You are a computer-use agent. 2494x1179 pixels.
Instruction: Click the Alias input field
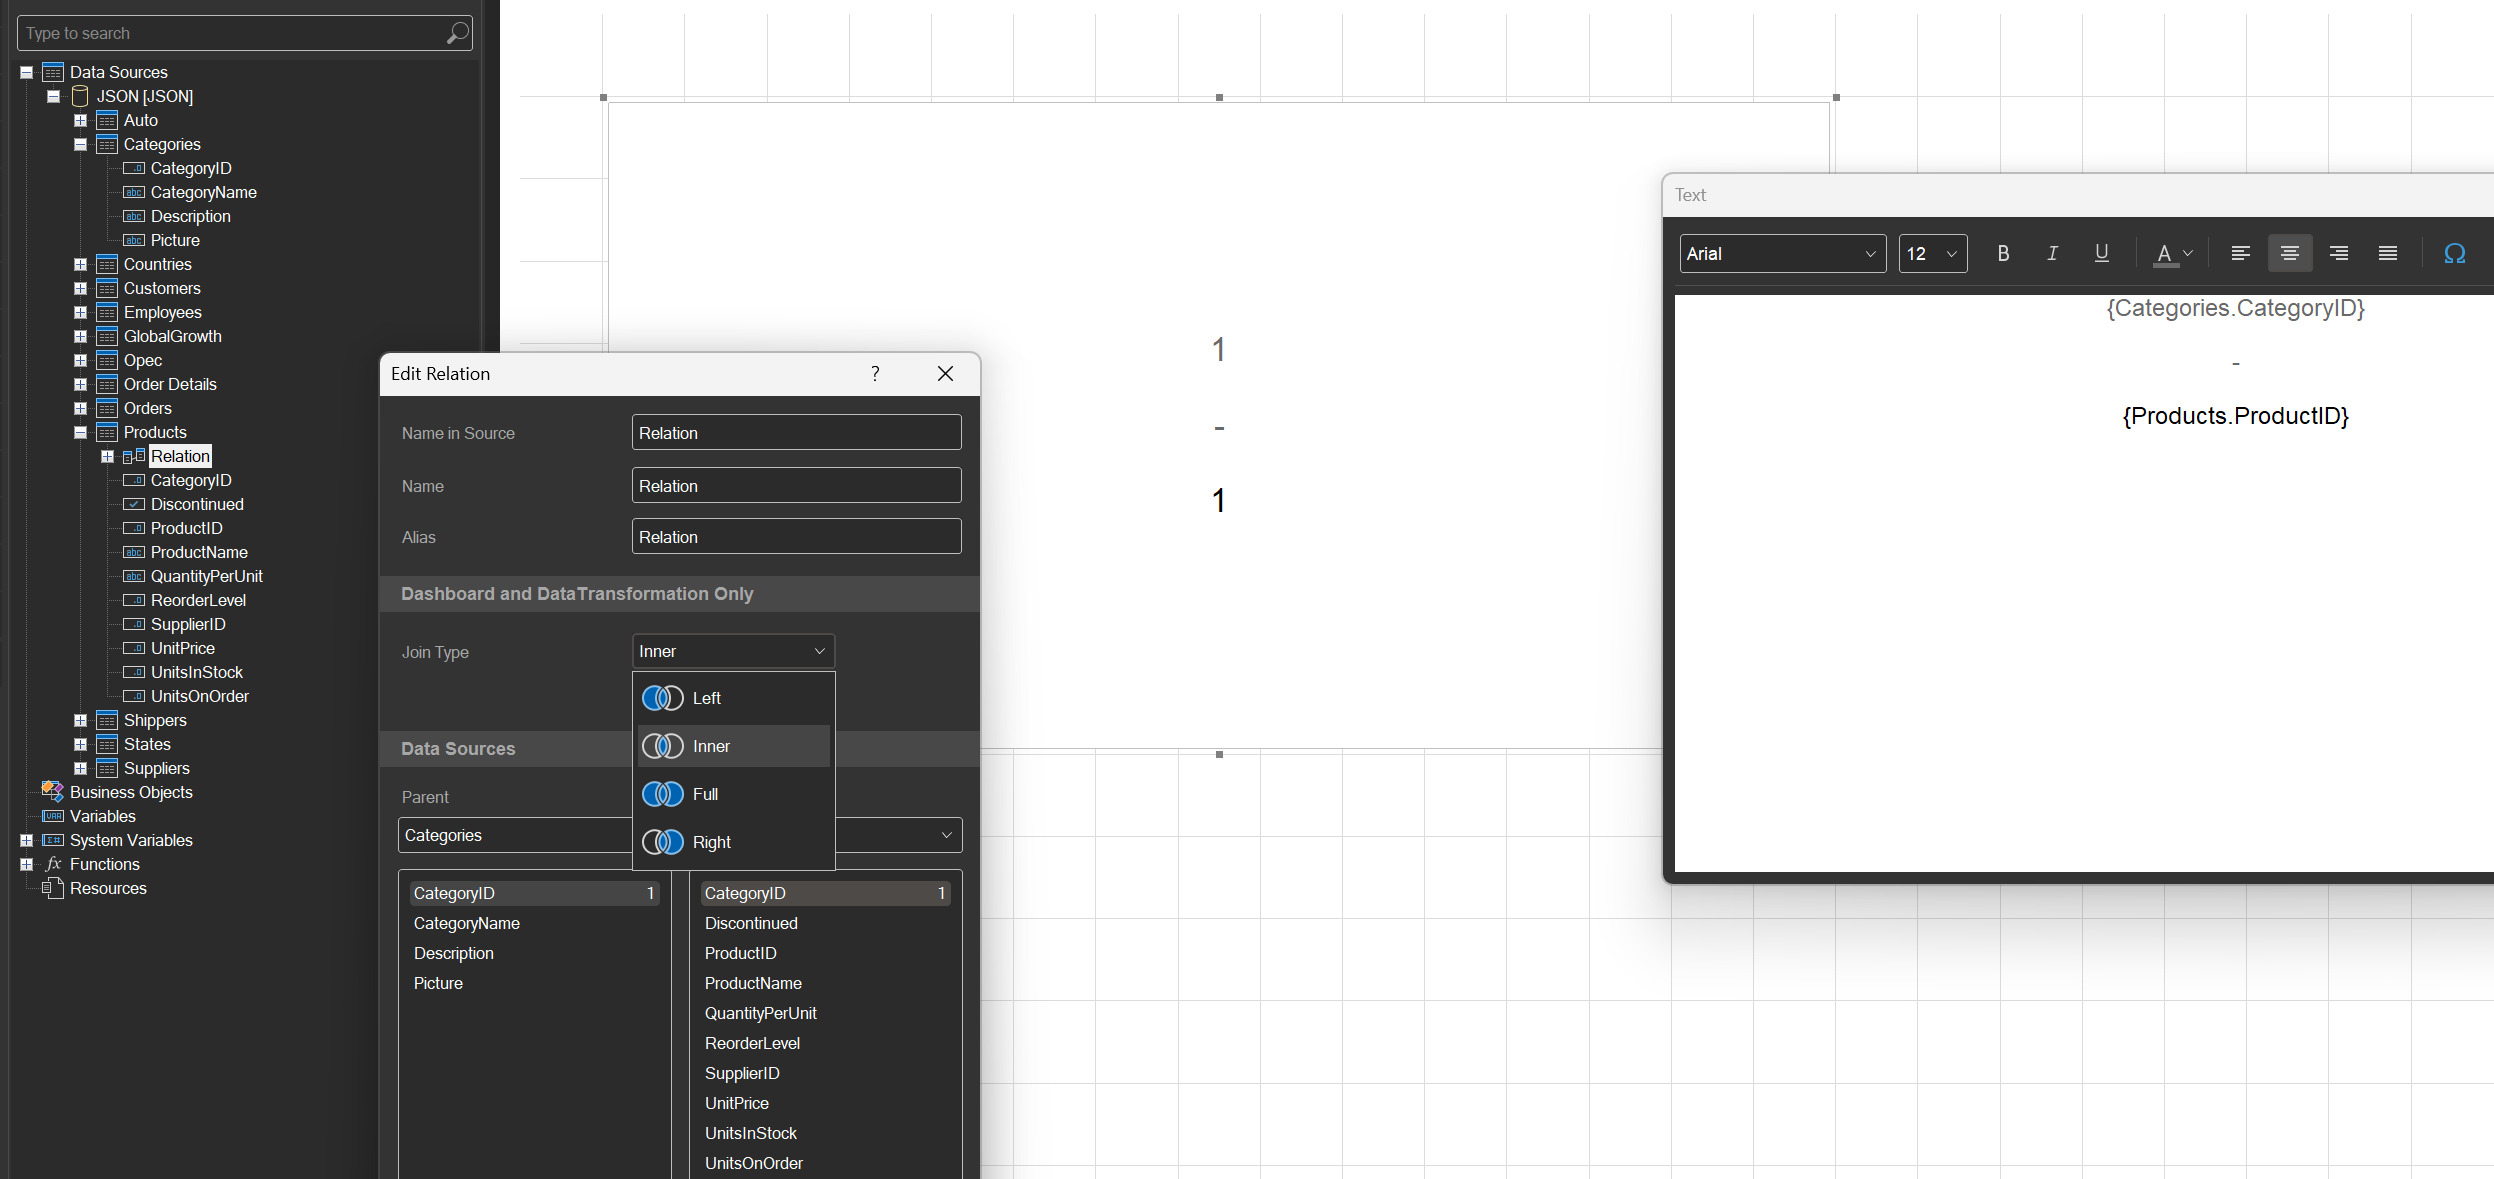pyautogui.click(x=796, y=537)
